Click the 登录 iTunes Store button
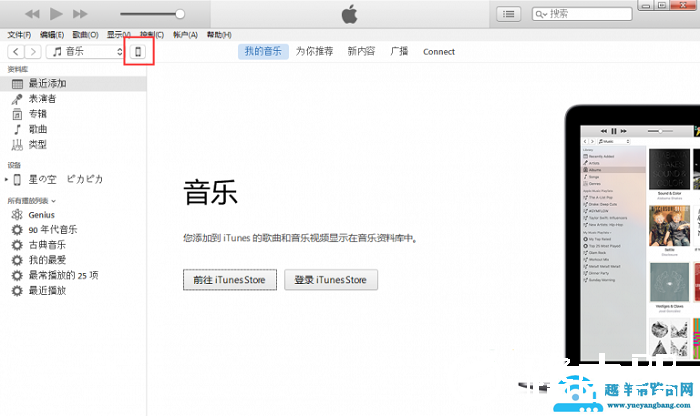700x416 pixels. tap(331, 280)
